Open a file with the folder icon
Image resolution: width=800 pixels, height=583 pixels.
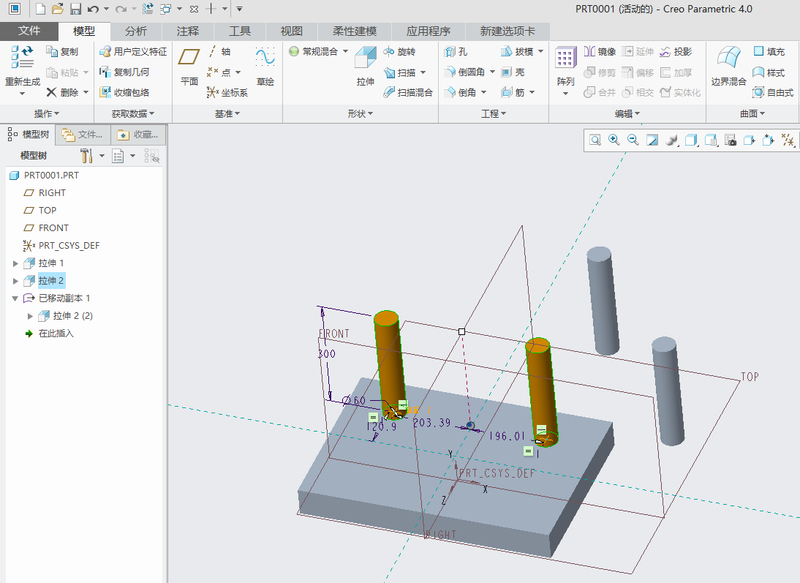click(58, 9)
